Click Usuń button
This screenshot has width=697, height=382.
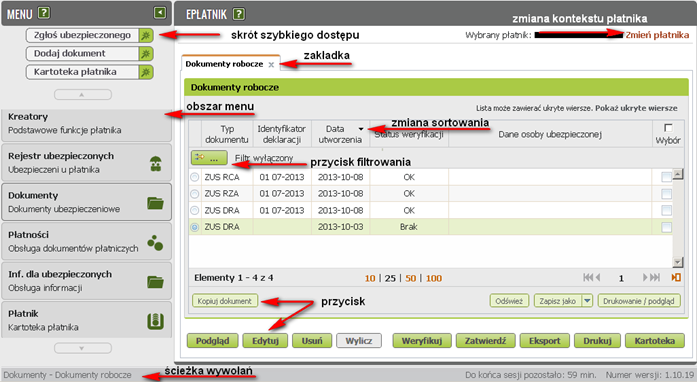[x=312, y=341]
